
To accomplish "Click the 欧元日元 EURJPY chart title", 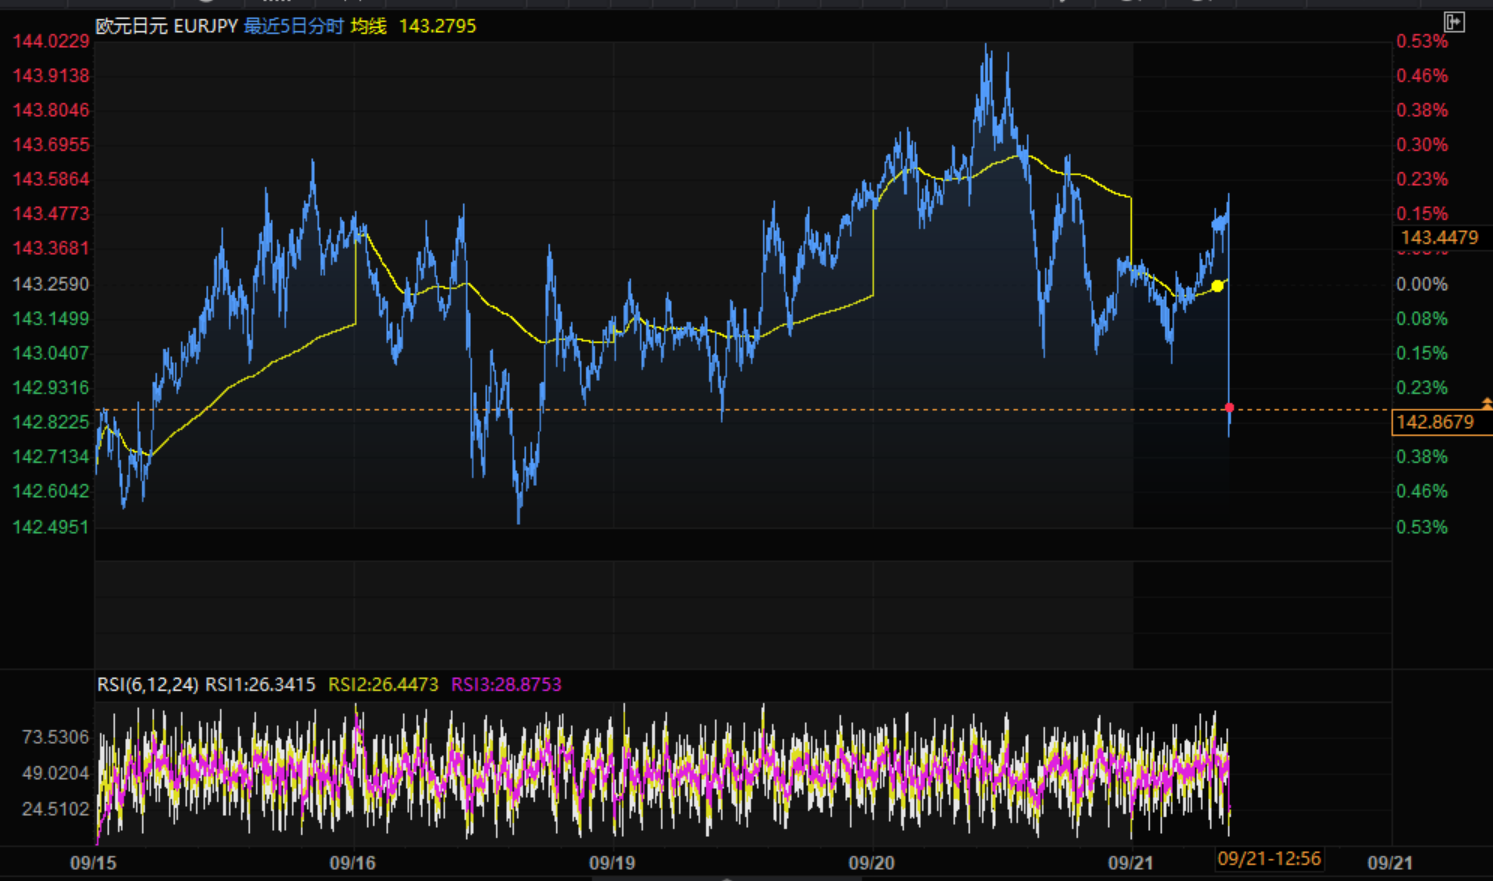I will tap(166, 26).
